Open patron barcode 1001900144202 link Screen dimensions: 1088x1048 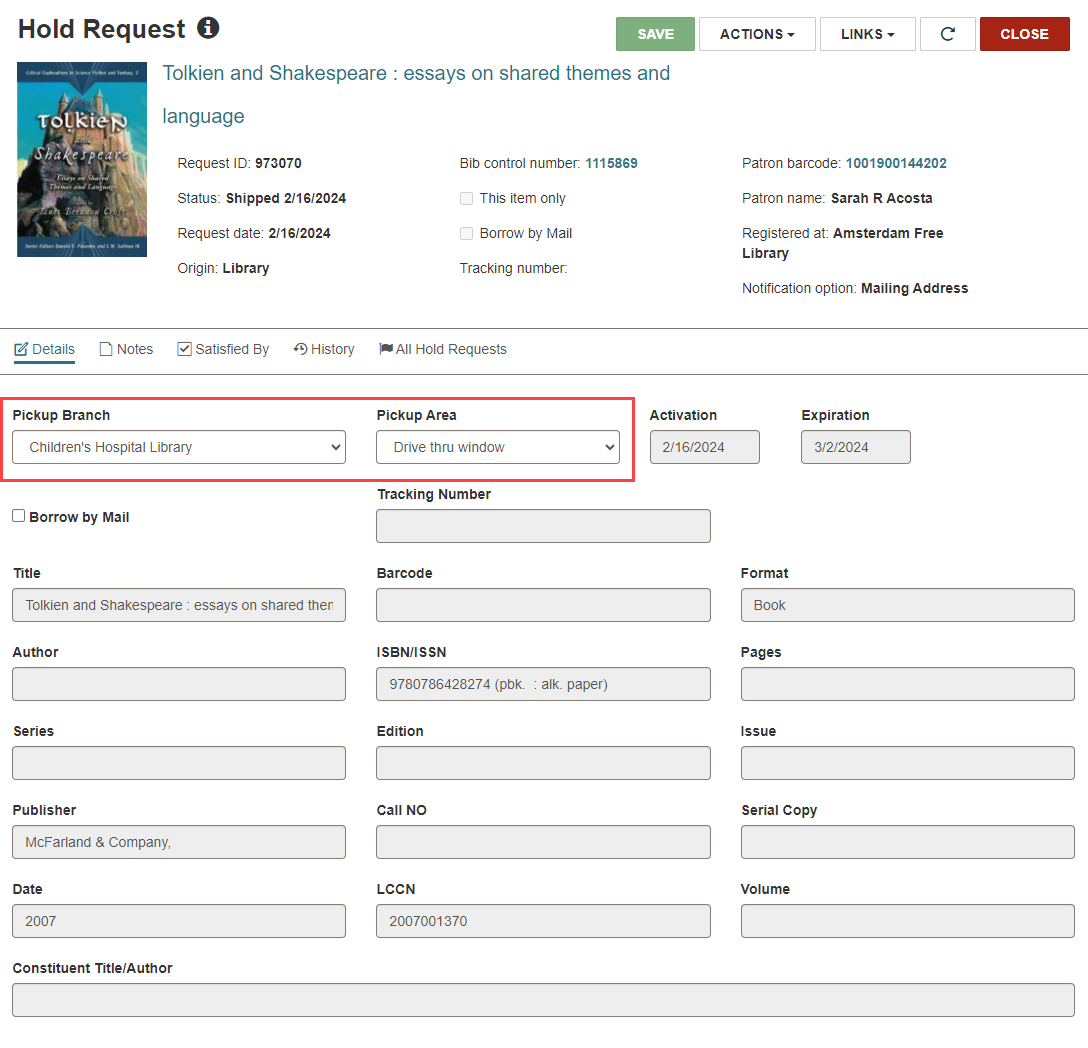[896, 163]
